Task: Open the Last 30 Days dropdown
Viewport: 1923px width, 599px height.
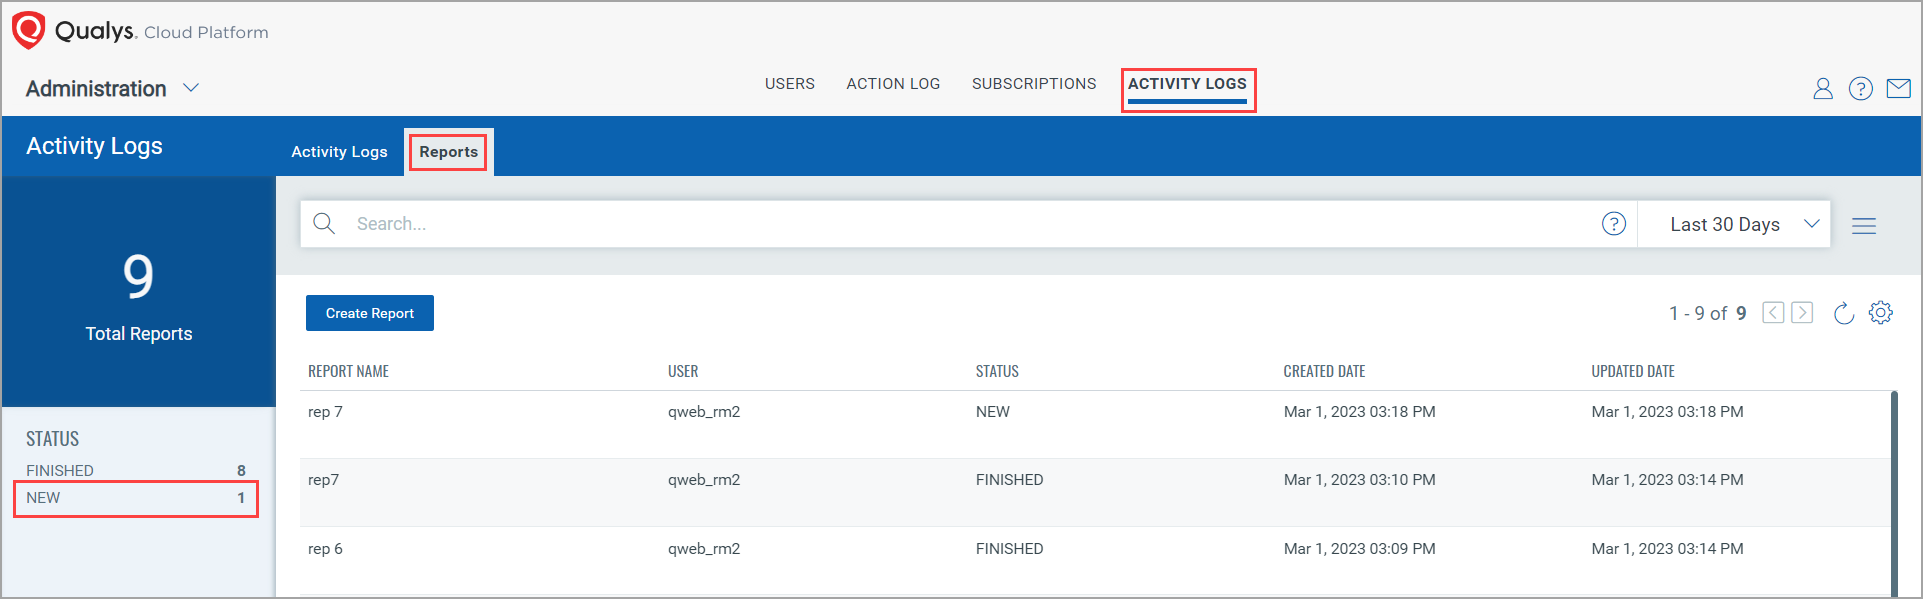Action: point(1734,224)
